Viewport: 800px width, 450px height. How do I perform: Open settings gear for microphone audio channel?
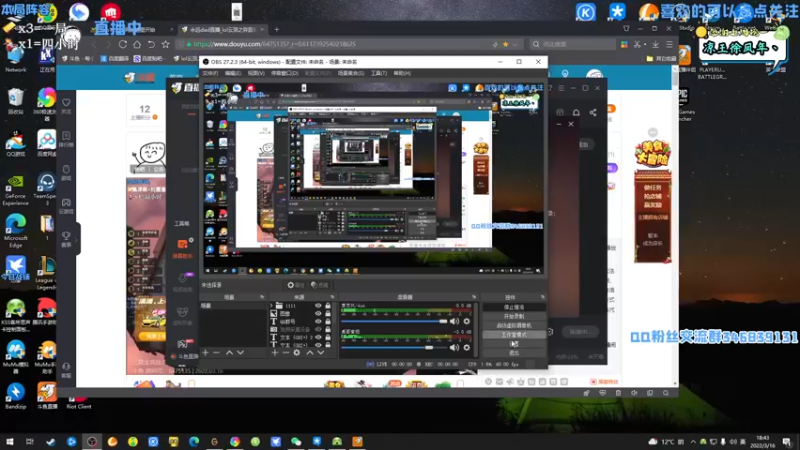[x=466, y=321]
